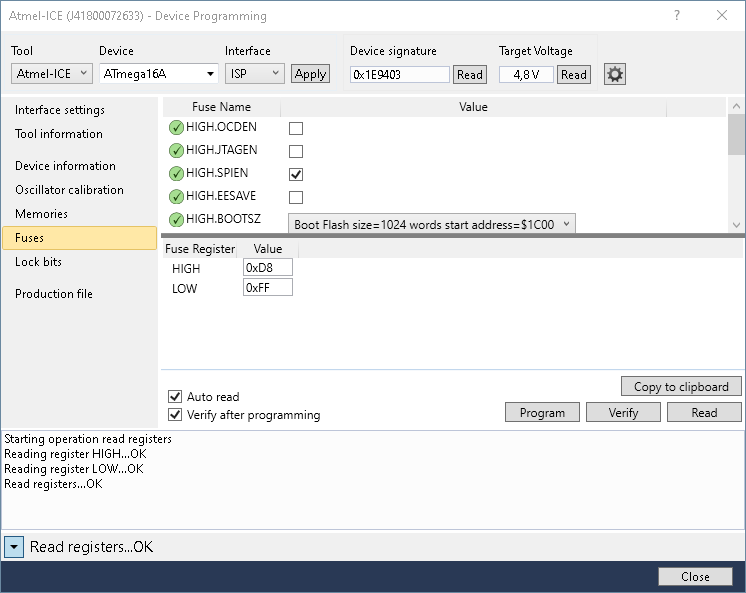Click the help question mark icon
746x593 pixels.
[x=679, y=15]
